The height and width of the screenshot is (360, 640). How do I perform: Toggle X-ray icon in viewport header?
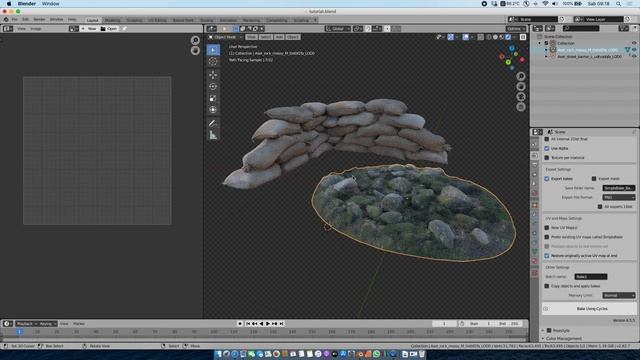tap(481, 37)
